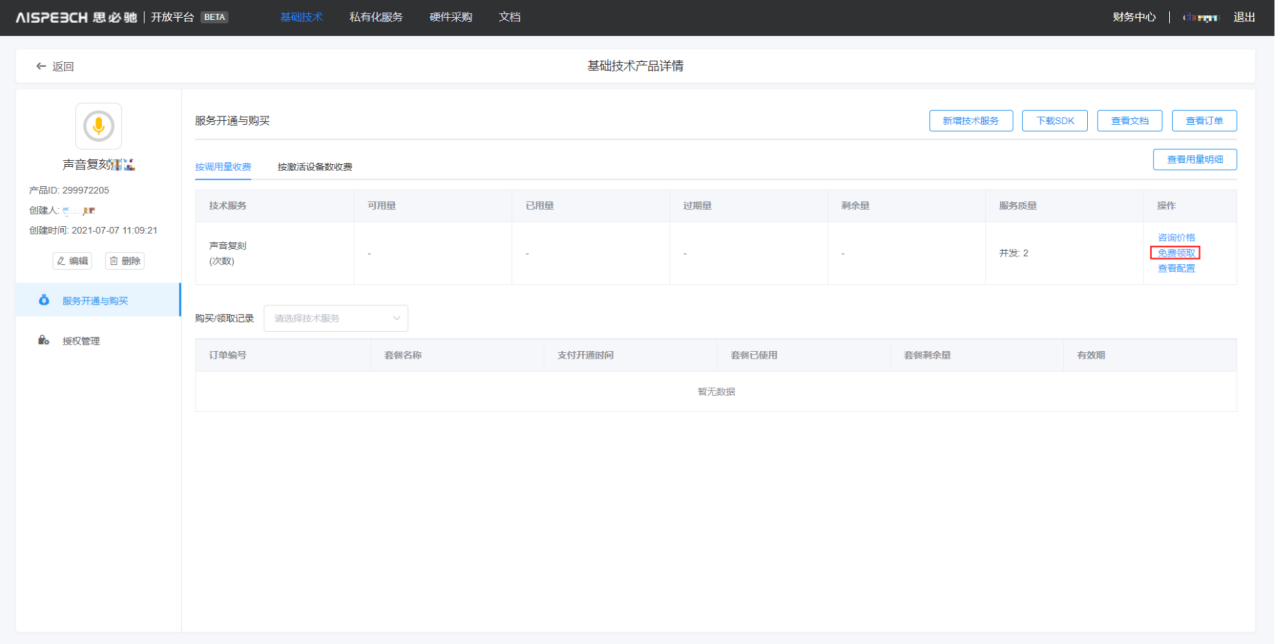Open 授权管理 in the sidebar

(81, 341)
